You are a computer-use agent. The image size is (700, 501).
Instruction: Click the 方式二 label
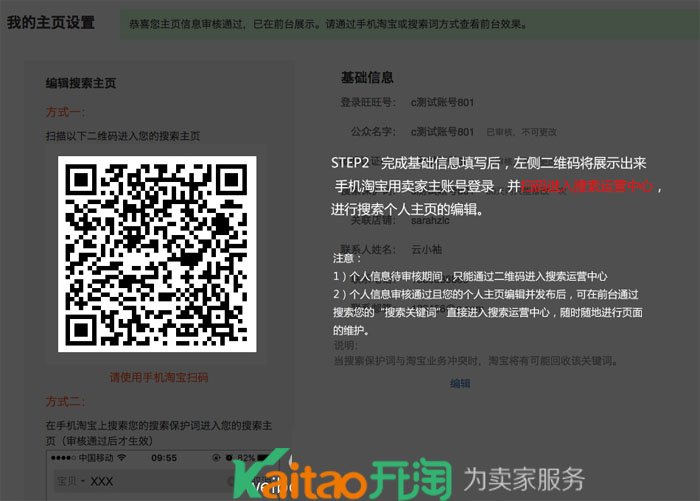pyautogui.click(x=65, y=401)
